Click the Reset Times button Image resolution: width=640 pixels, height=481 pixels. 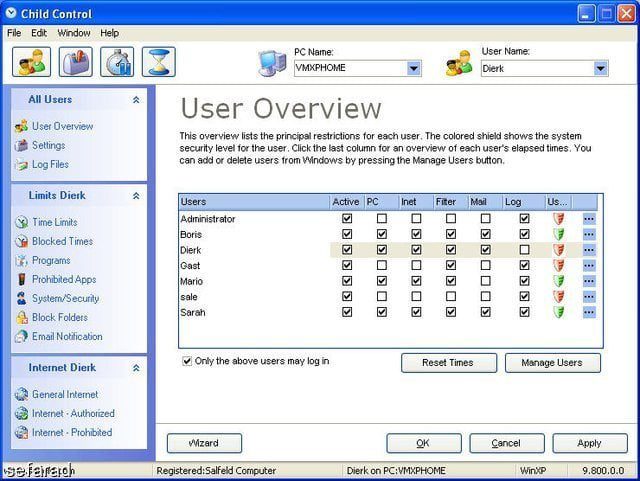pyautogui.click(x=448, y=362)
